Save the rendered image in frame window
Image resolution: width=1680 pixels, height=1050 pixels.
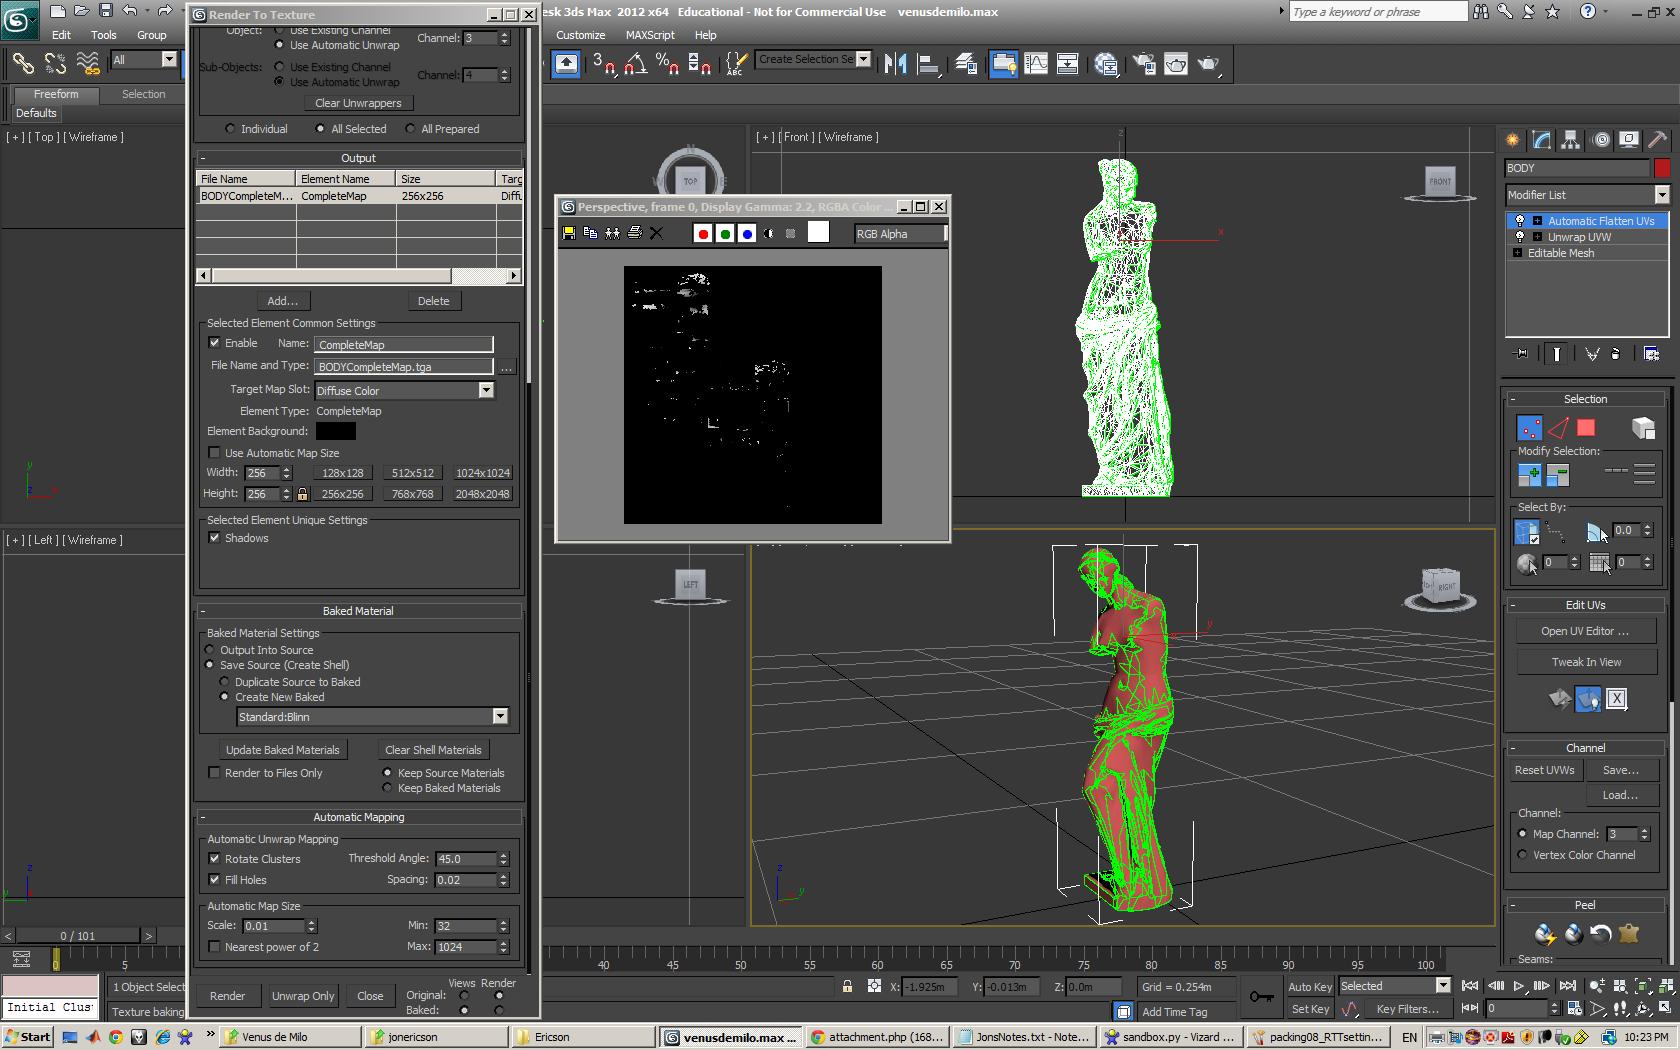(x=569, y=233)
